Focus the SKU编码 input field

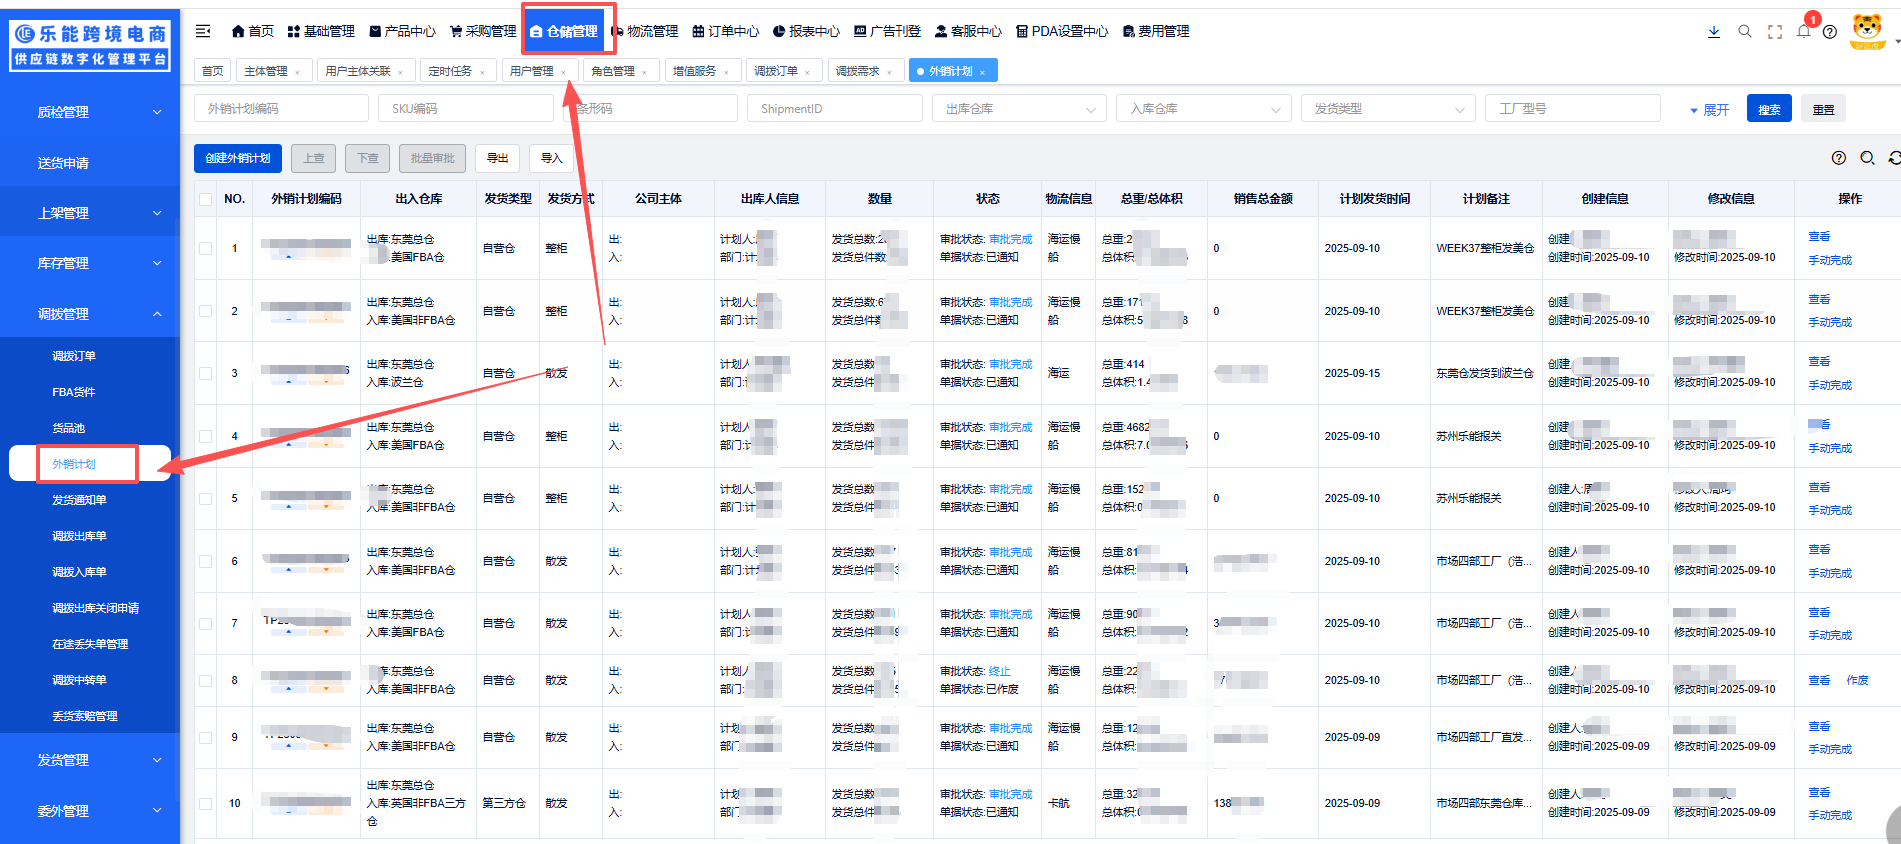pos(465,108)
